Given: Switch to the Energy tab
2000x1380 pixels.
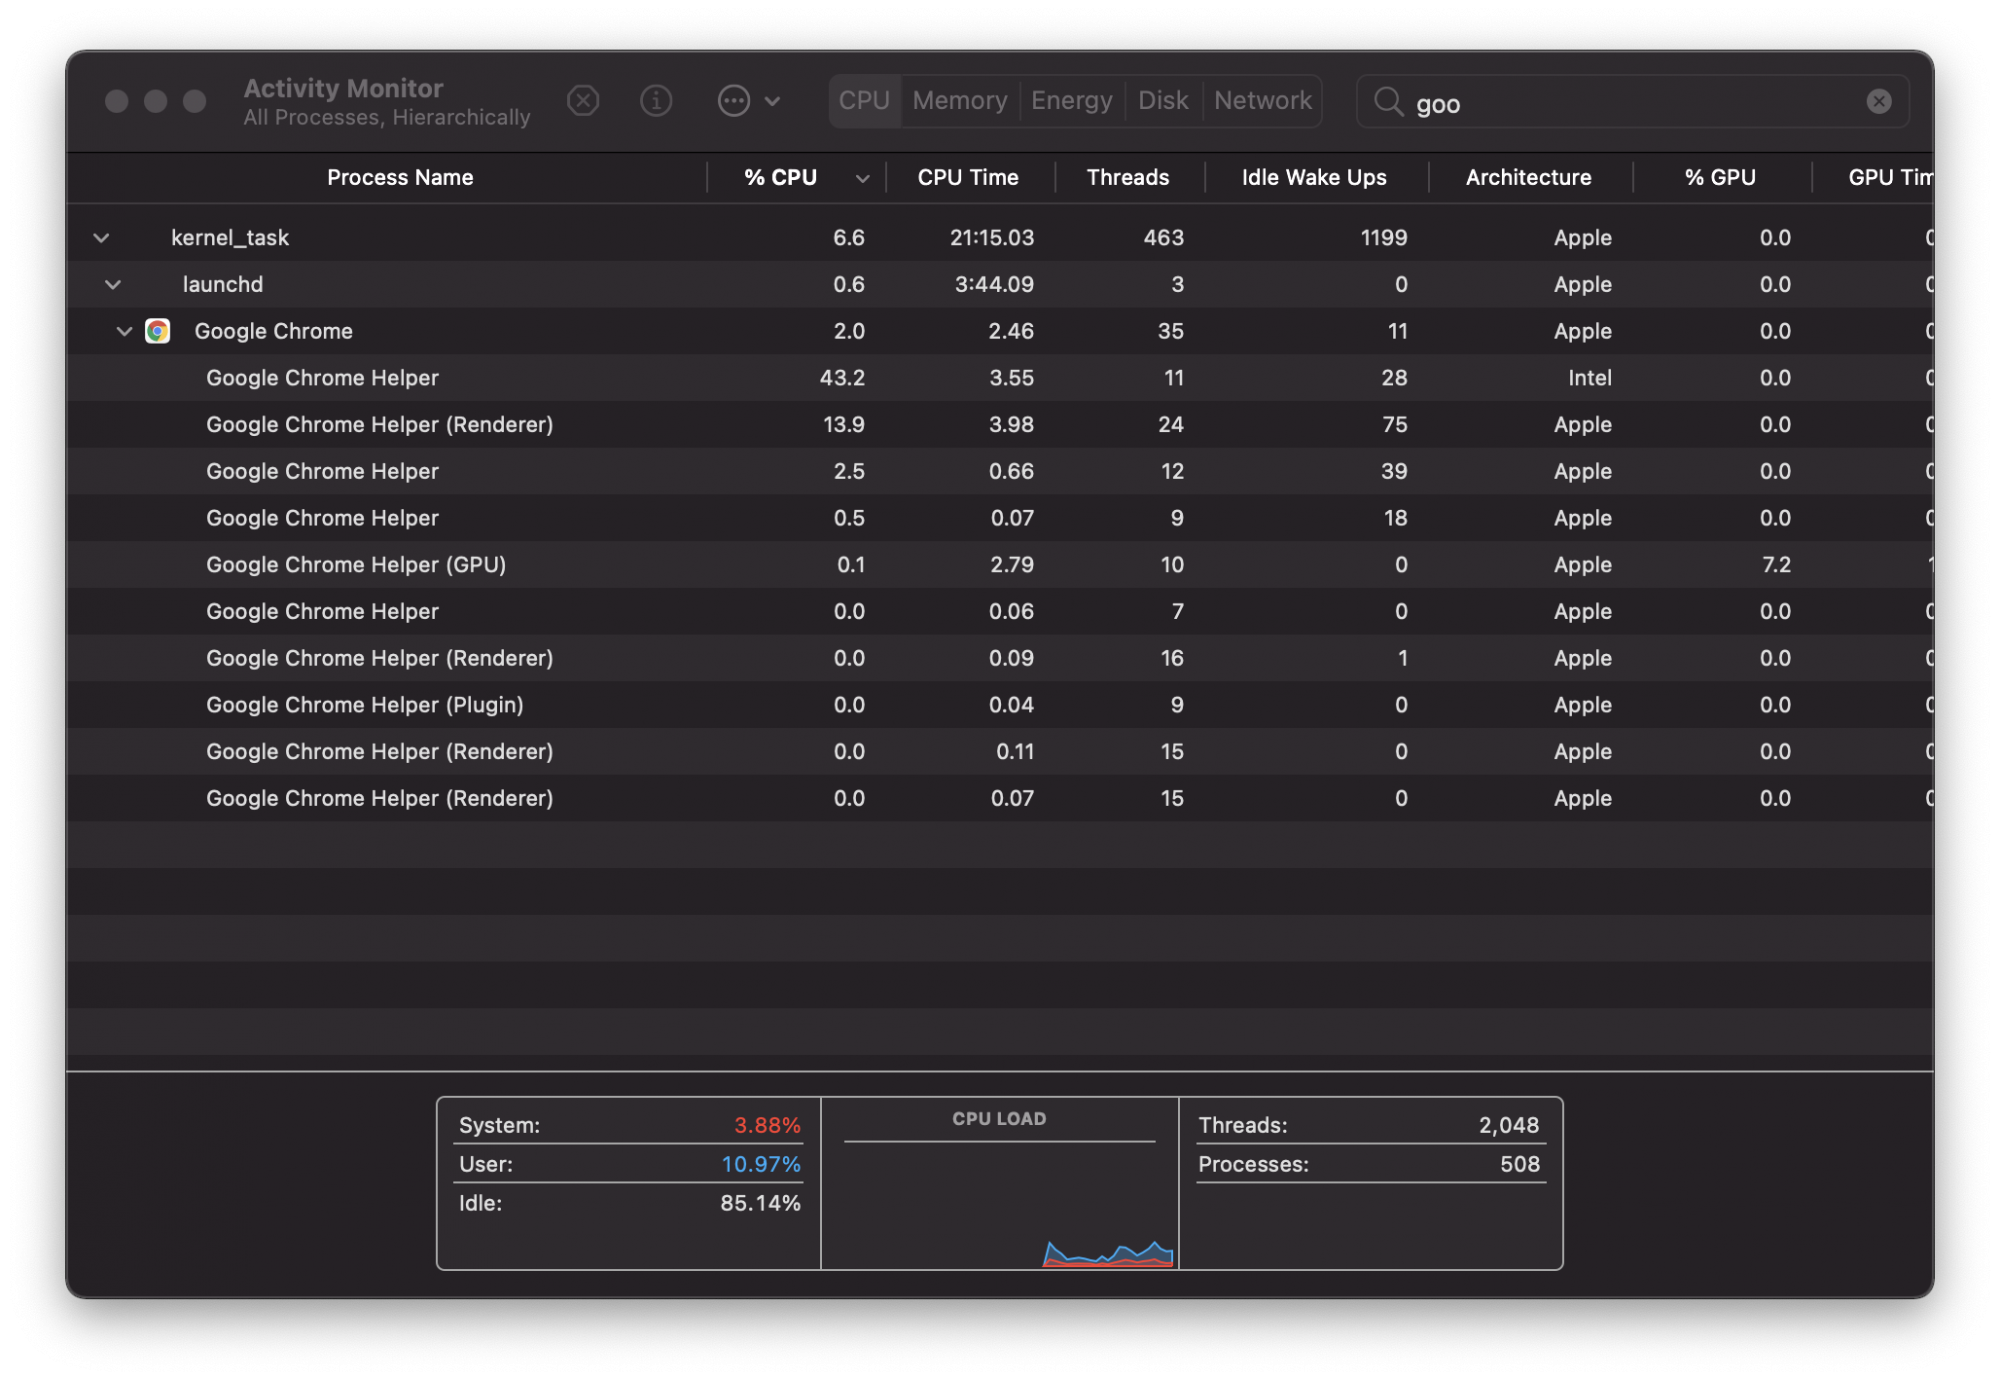Looking at the screenshot, I should click(x=1071, y=101).
